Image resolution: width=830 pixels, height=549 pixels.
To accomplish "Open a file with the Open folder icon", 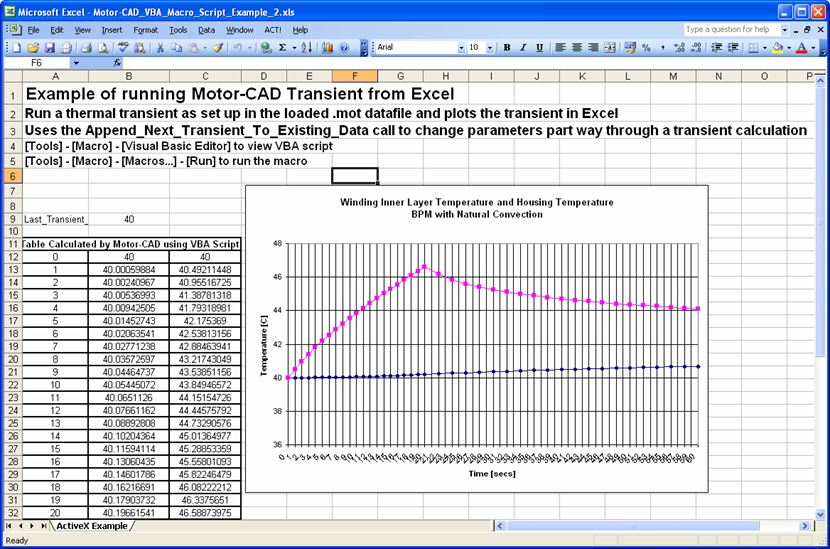I will click(x=33, y=48).
